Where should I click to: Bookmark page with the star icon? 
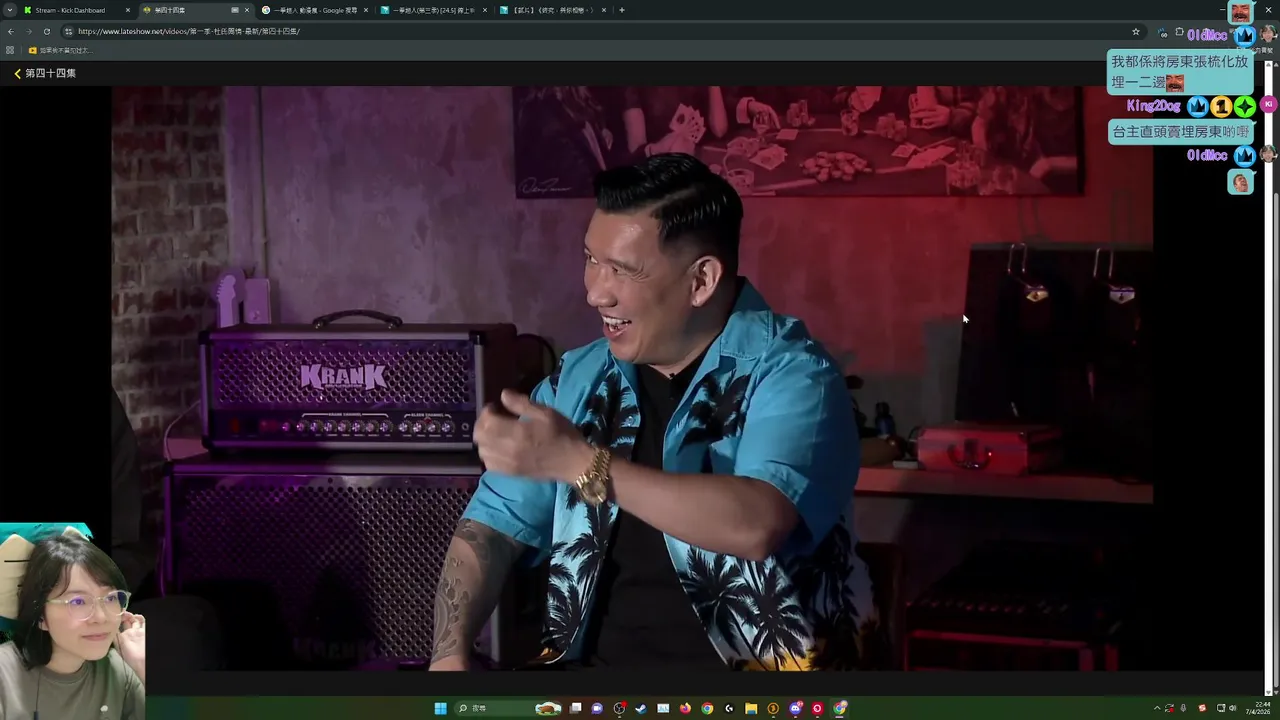[x=1136, y=31]
